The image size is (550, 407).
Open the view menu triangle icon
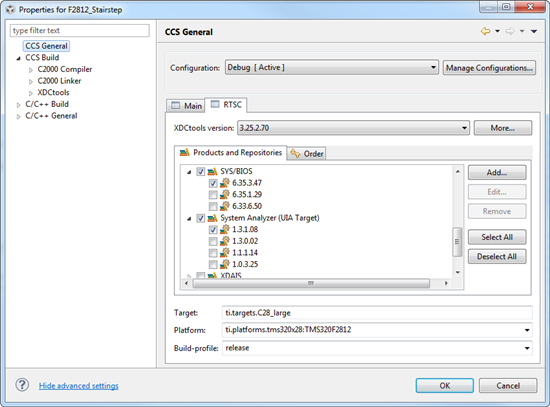pos(534,32)
